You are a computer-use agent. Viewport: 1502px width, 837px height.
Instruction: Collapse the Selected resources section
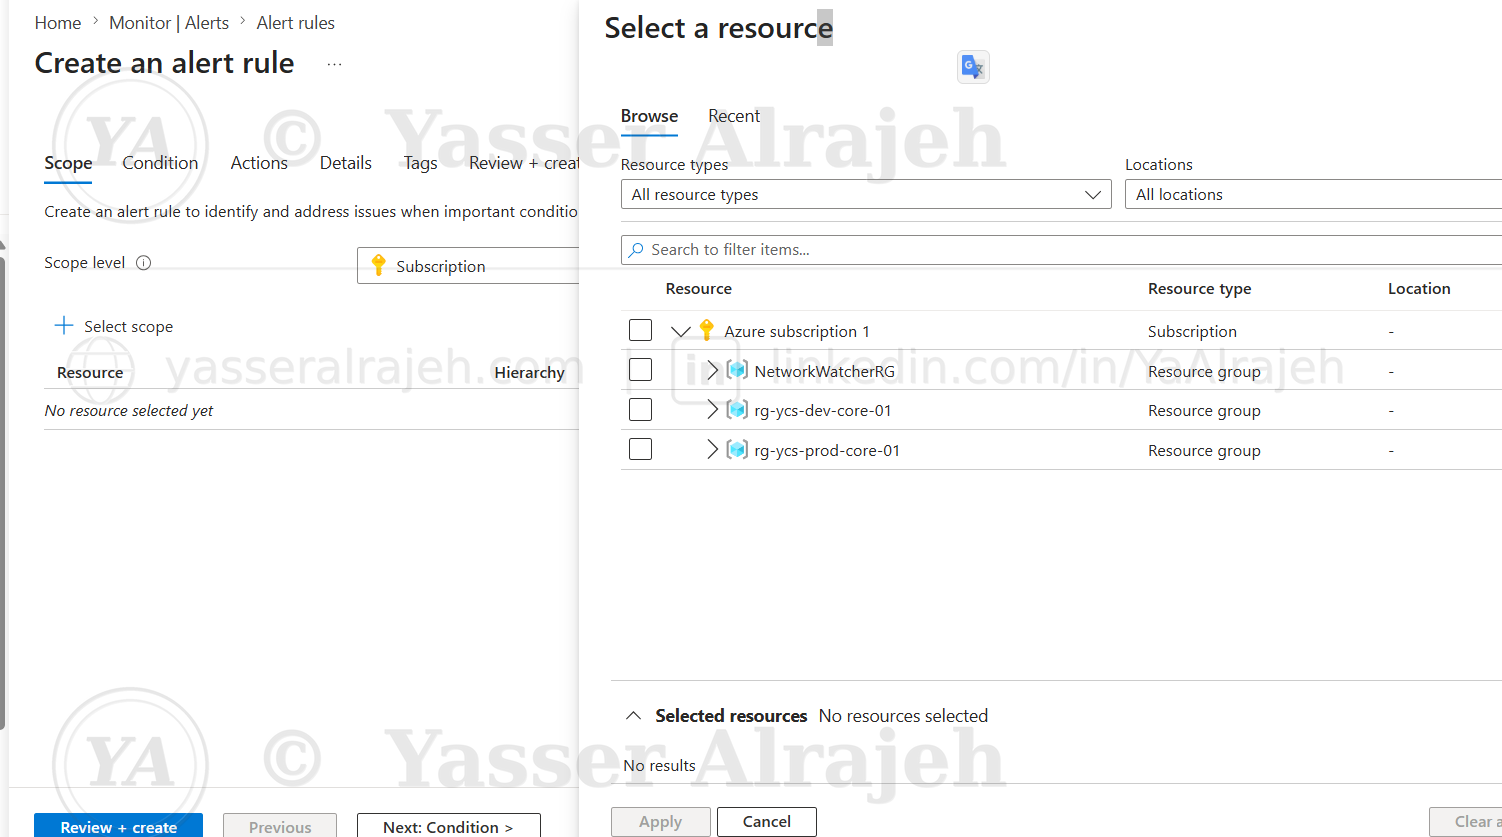click(633, 716)
